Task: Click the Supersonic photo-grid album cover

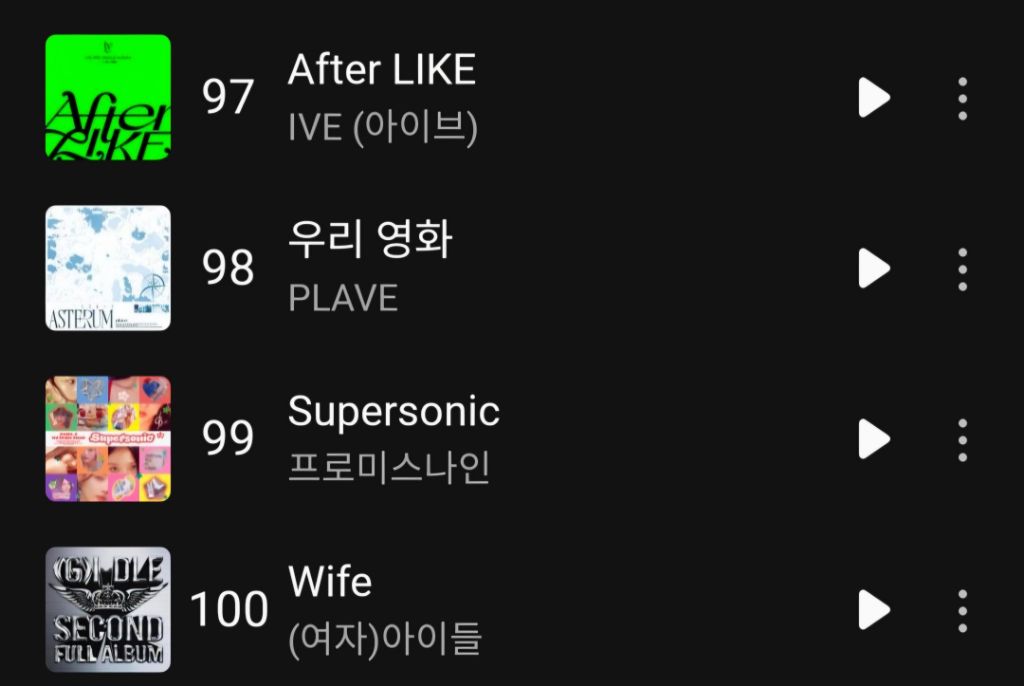Action: pyautogui.click(x=108, y=437)
